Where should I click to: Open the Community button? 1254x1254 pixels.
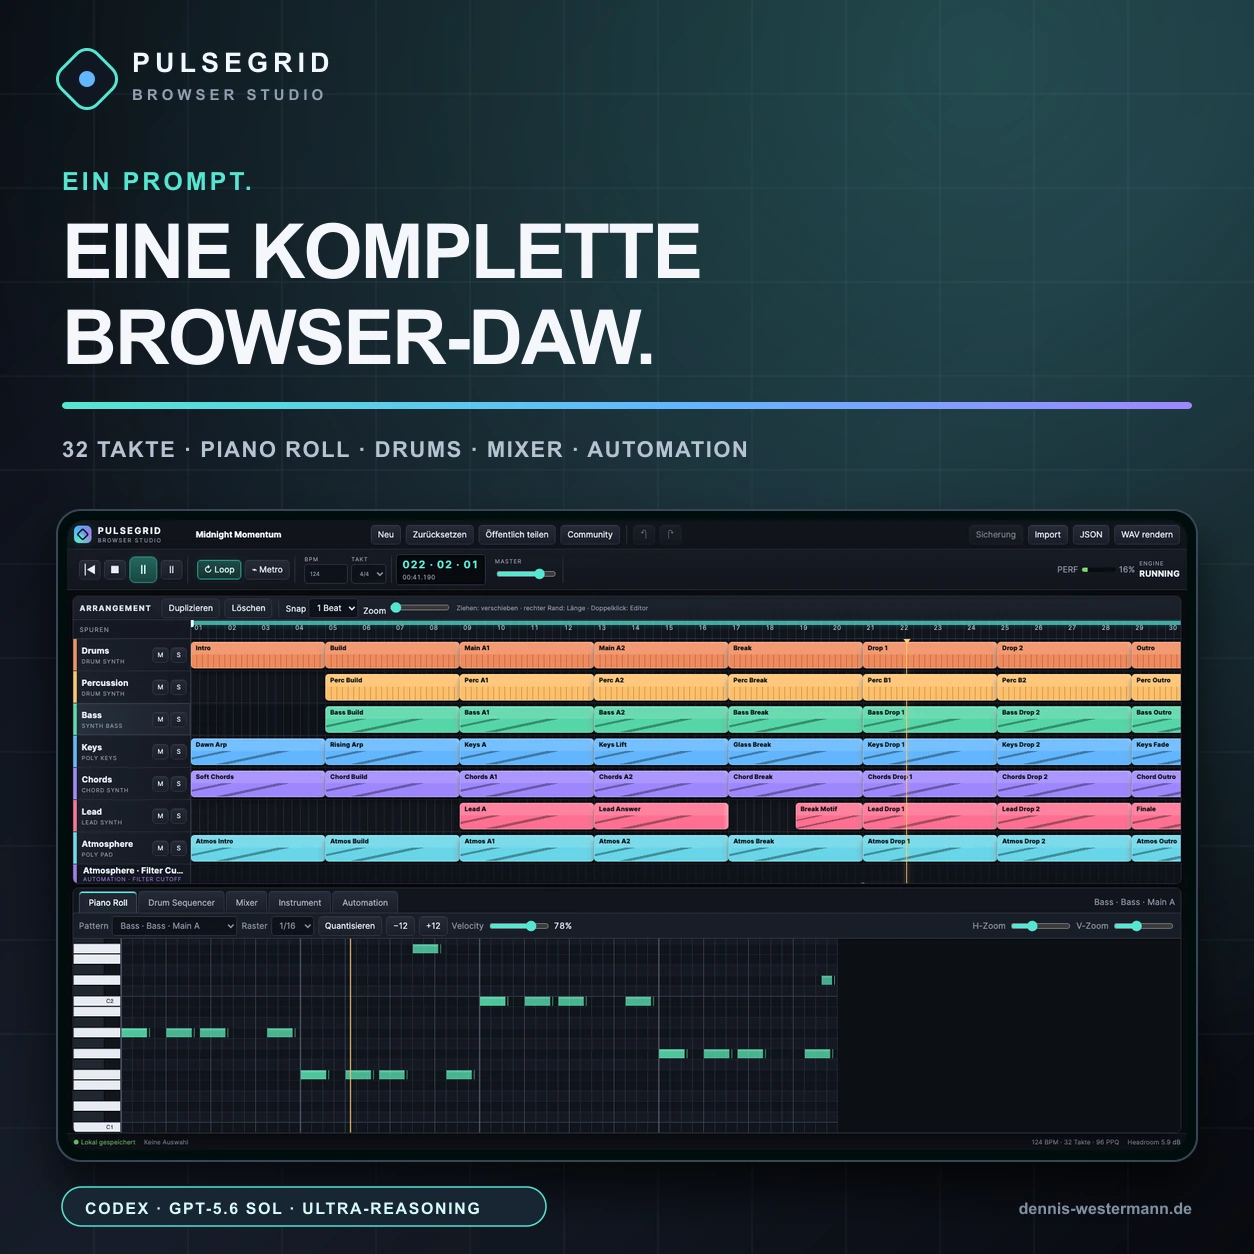pos(590,534)
